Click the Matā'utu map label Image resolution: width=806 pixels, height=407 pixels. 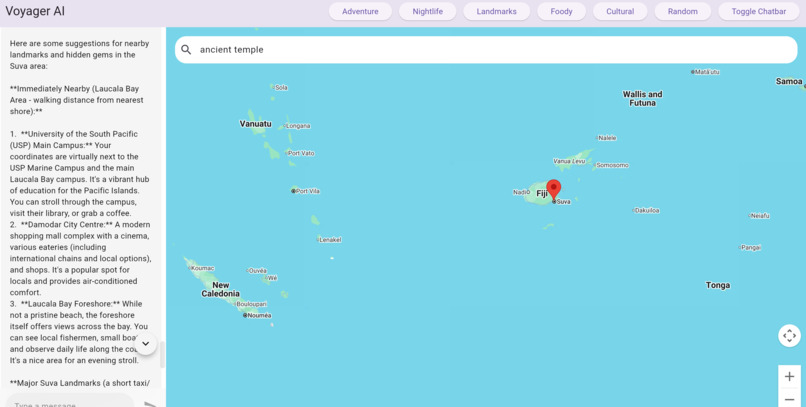706,72
